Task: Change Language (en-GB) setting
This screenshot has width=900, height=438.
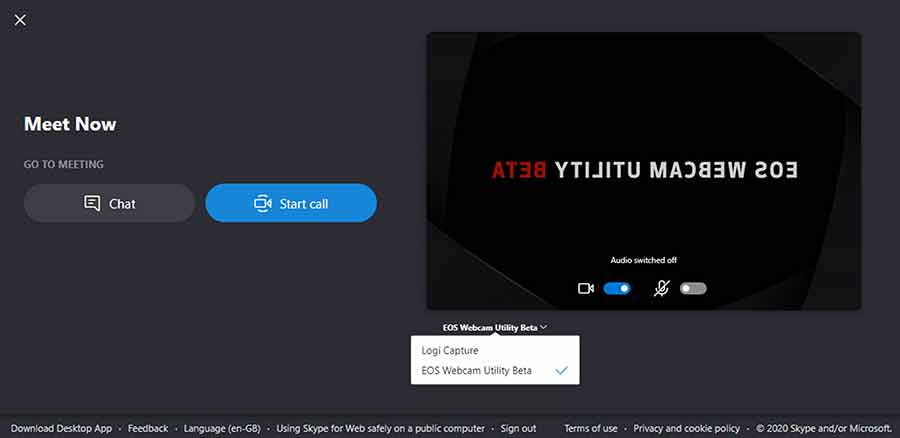Action: tap(222, 428)
